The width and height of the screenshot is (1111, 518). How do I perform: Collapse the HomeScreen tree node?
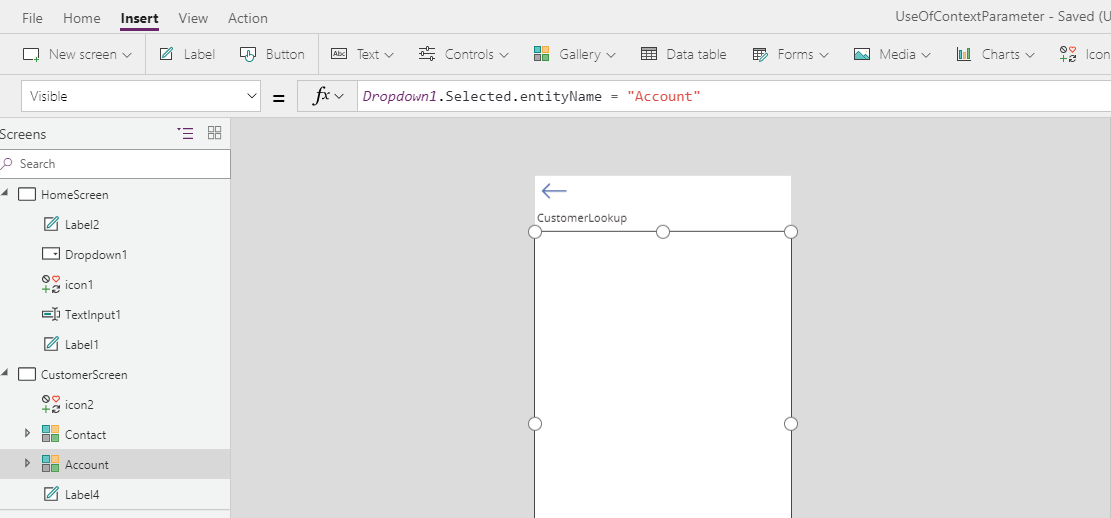(x=6, y=194)
